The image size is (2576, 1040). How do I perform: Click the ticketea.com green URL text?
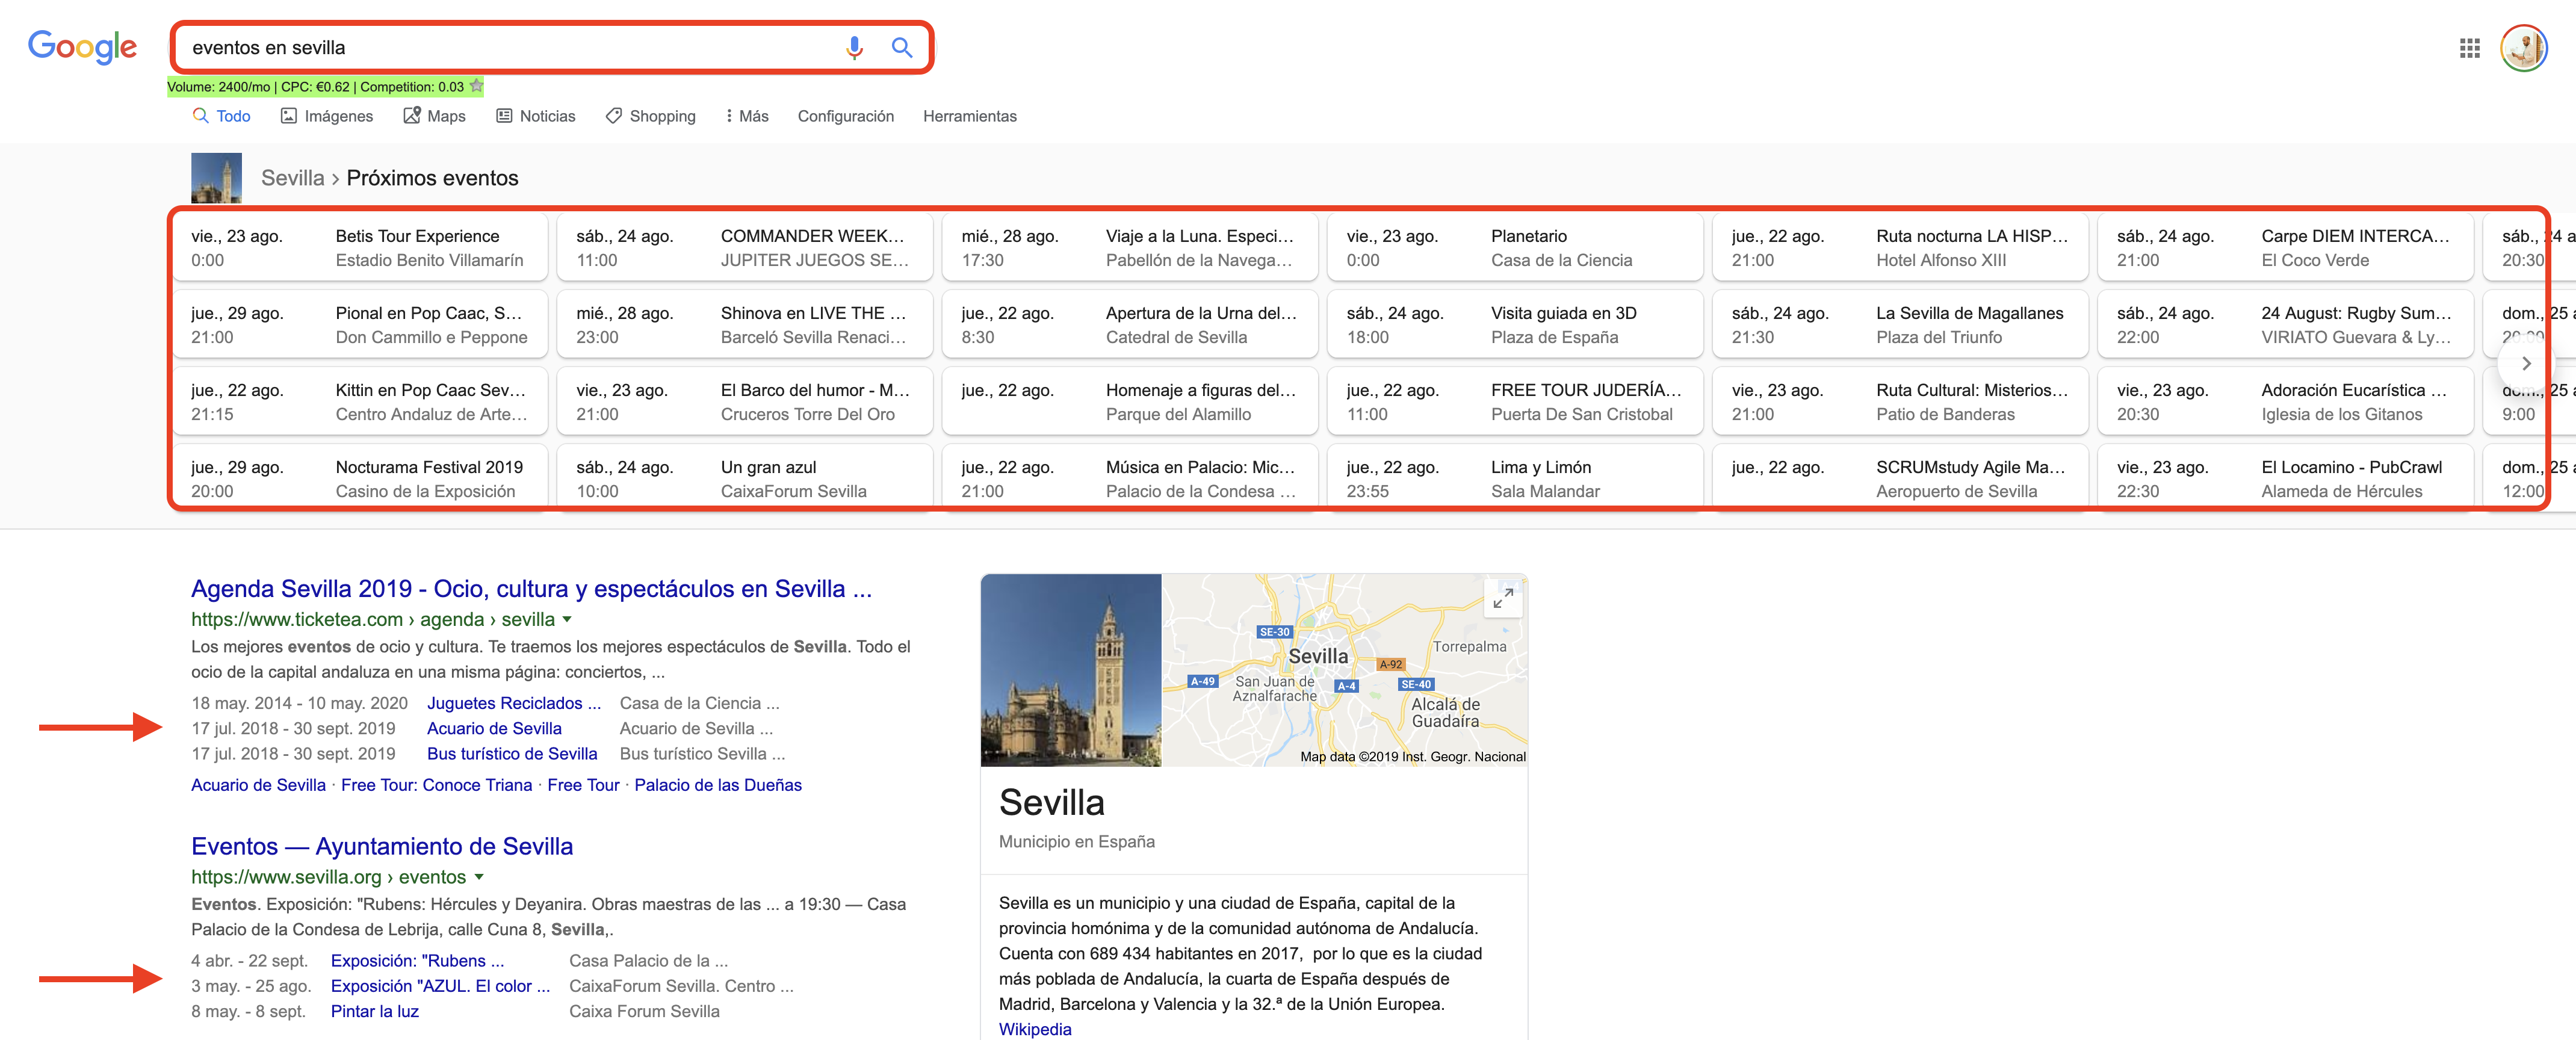pos(372,619)
